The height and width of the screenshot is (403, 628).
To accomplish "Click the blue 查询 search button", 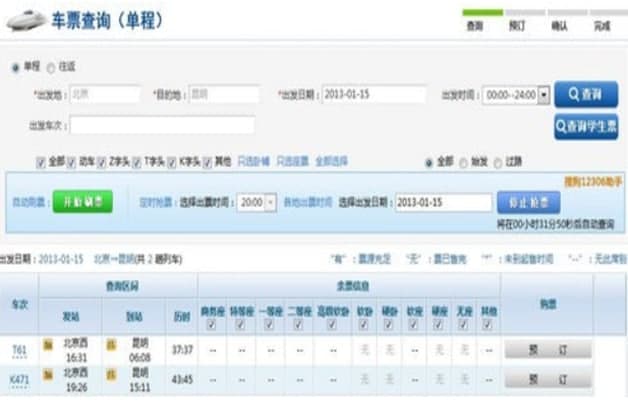I will [586, 94].
